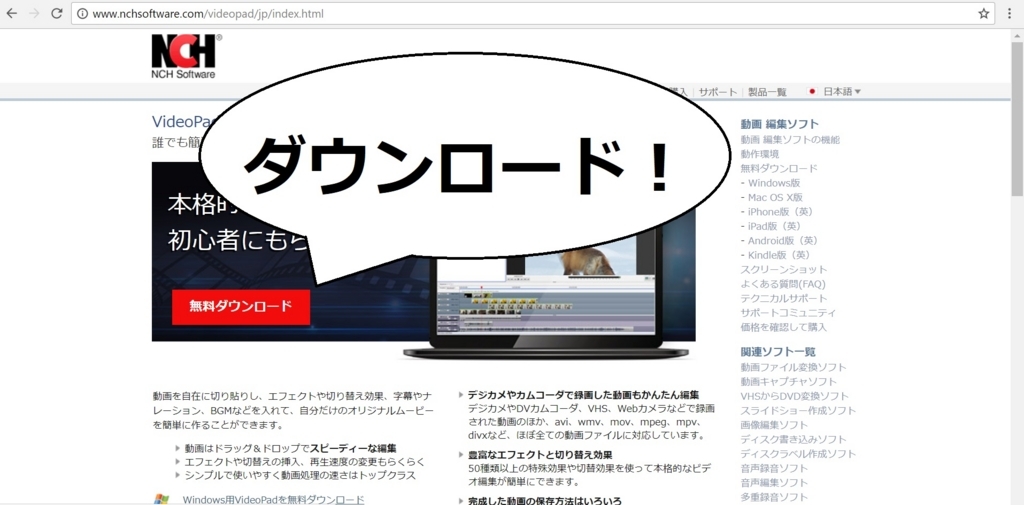Open ディスク書き込みソフト link
Screen dimensions: 1024x505
pos(793,440)
